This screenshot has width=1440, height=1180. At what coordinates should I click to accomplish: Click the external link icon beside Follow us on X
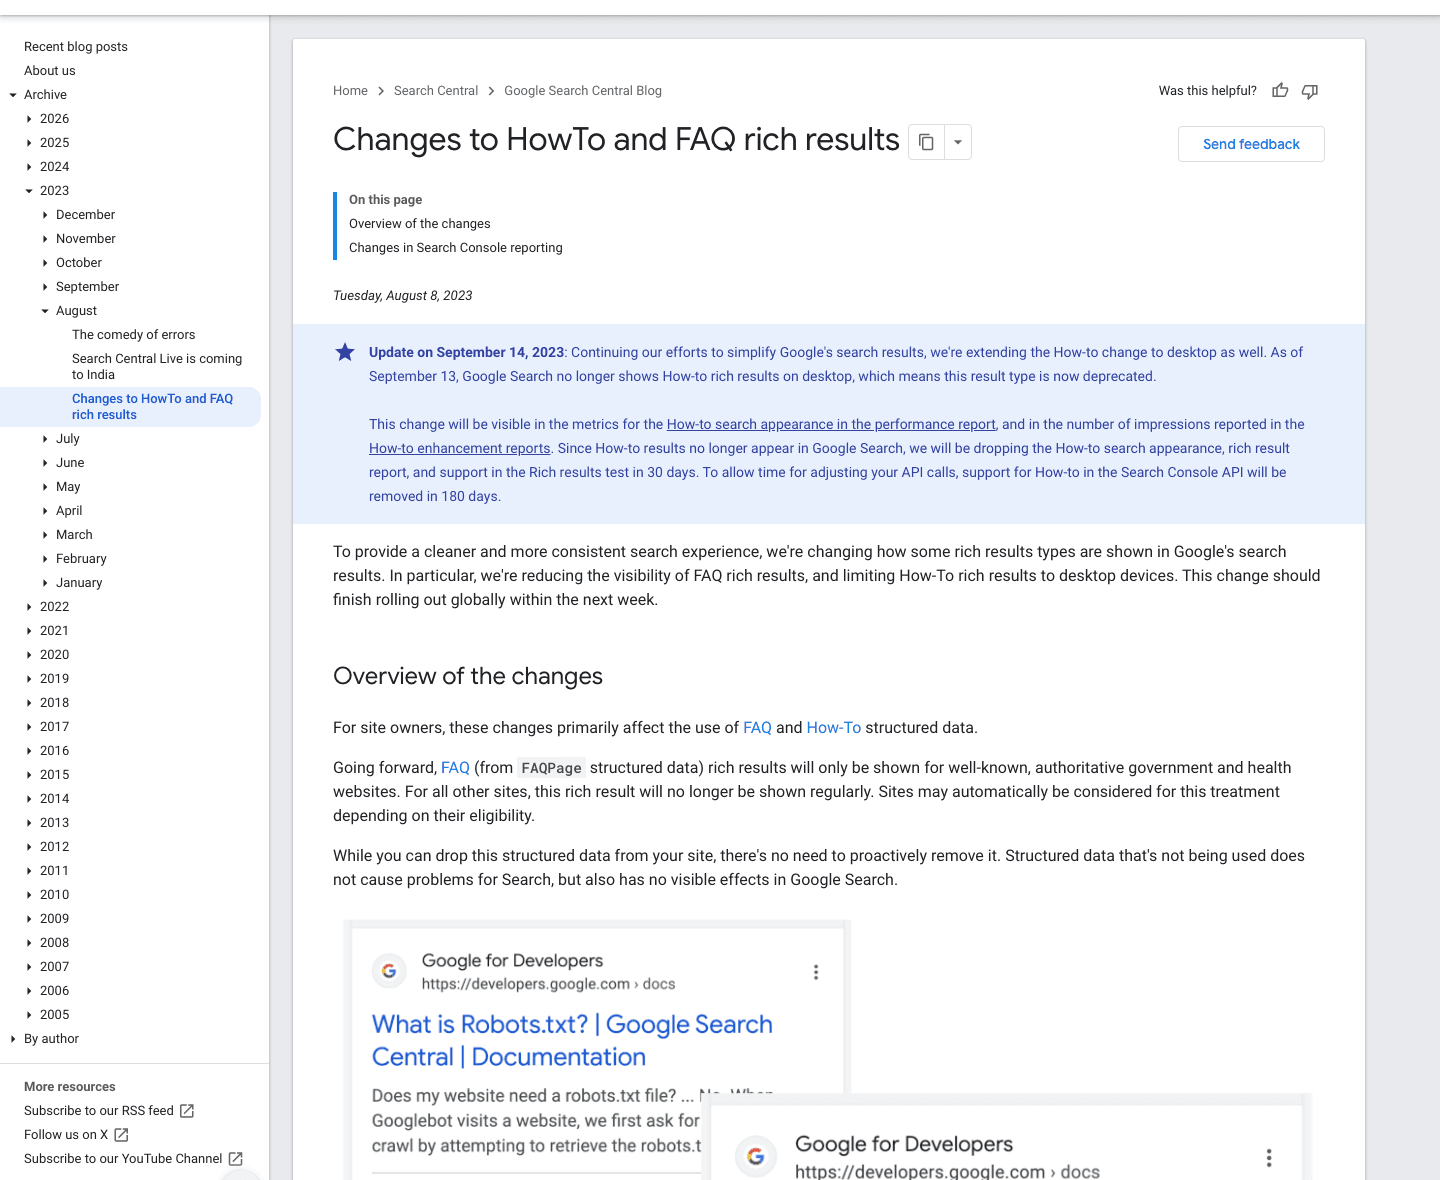[121, 1135]
